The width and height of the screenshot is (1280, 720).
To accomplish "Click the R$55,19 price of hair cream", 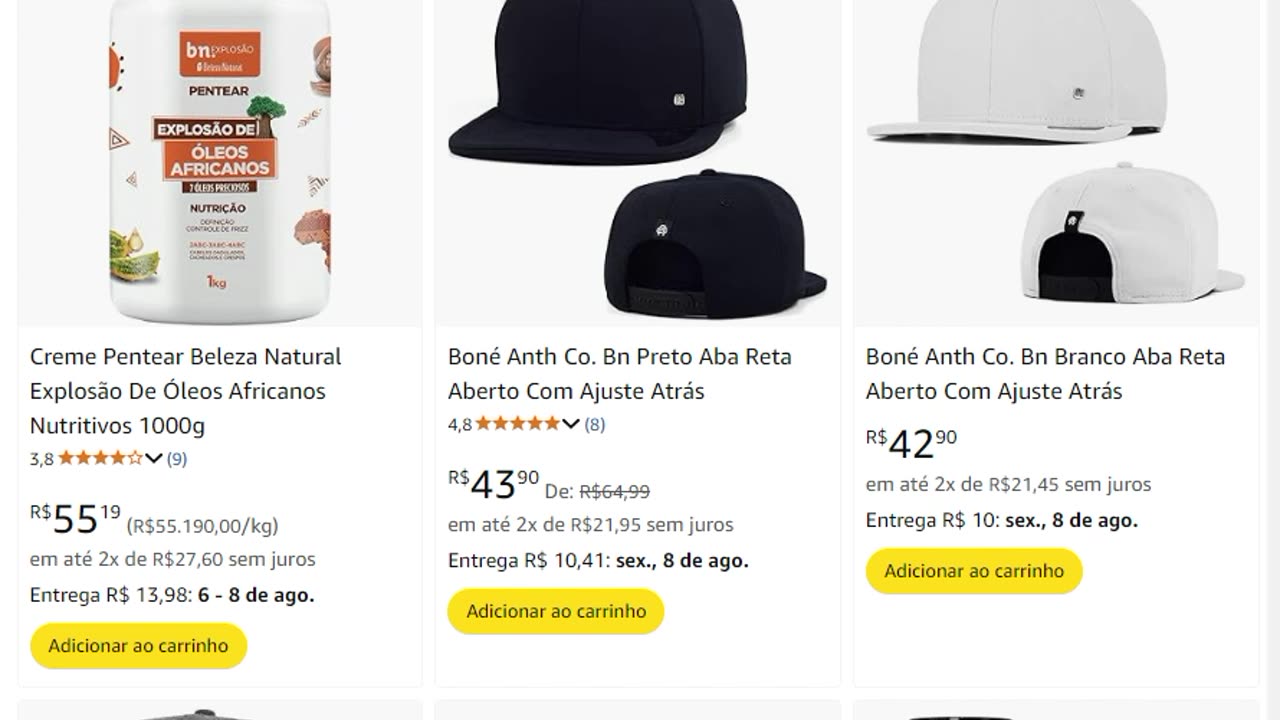I will (x=75, y=519).
